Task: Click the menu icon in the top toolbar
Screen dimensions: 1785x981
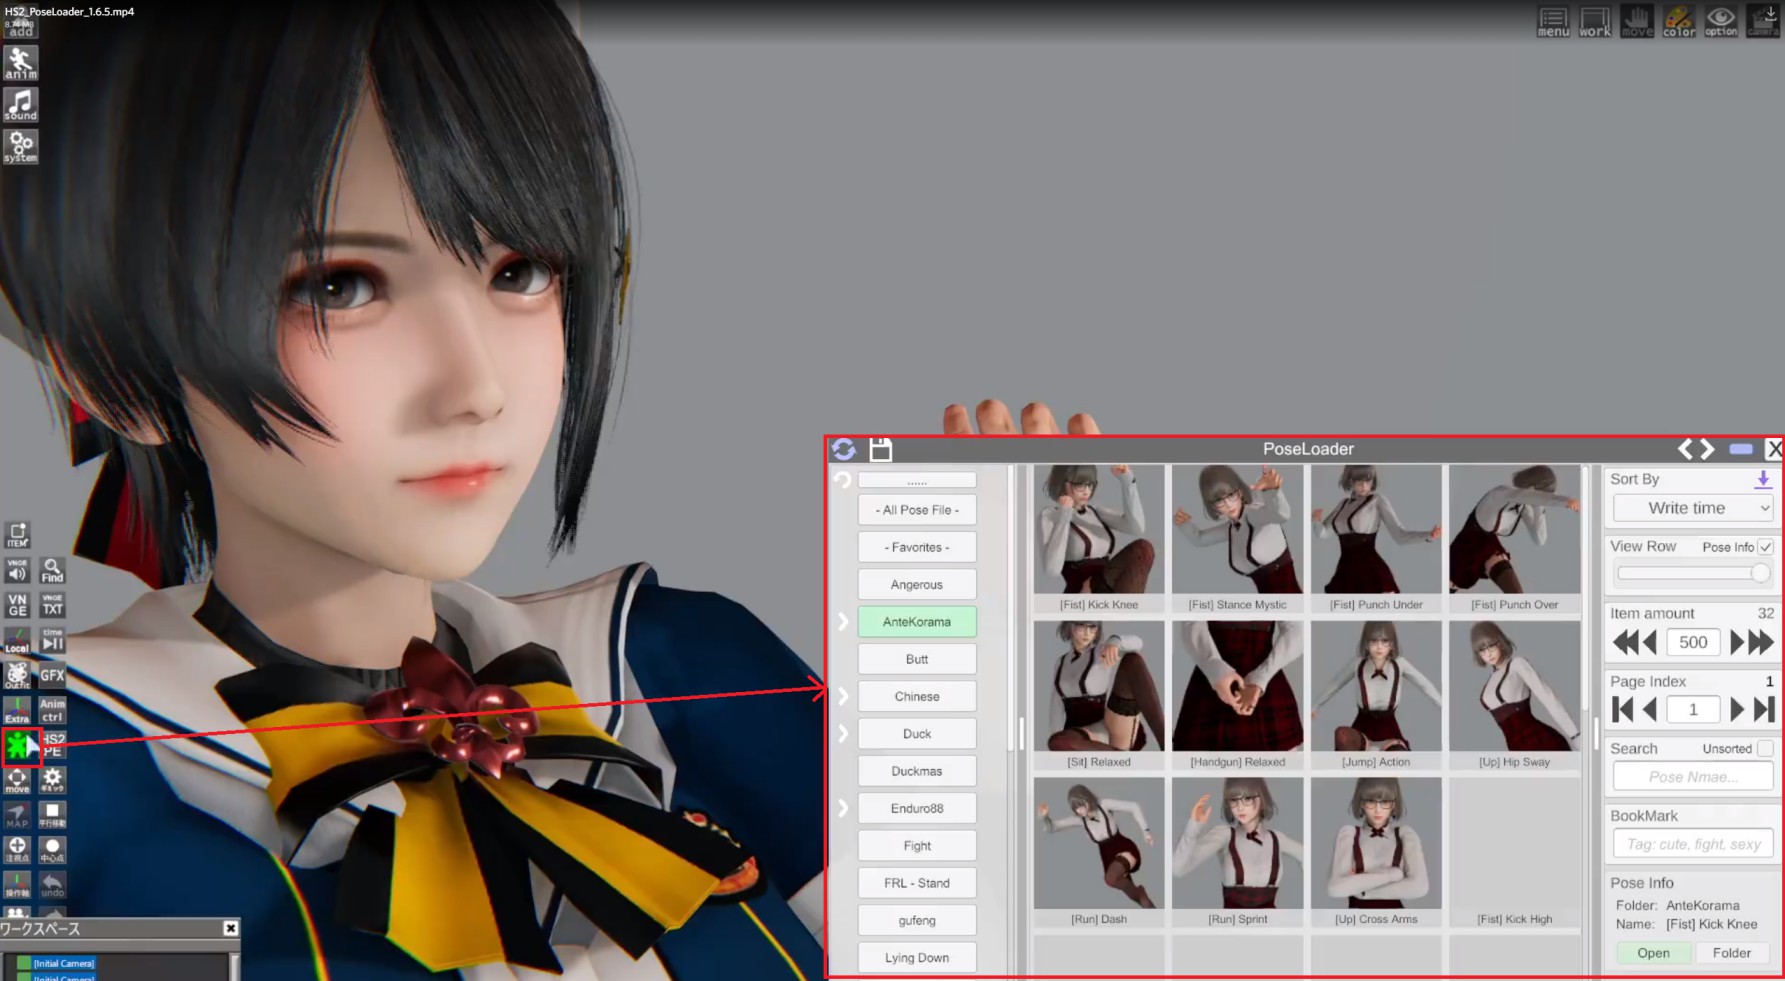Action: [1553, 22]
